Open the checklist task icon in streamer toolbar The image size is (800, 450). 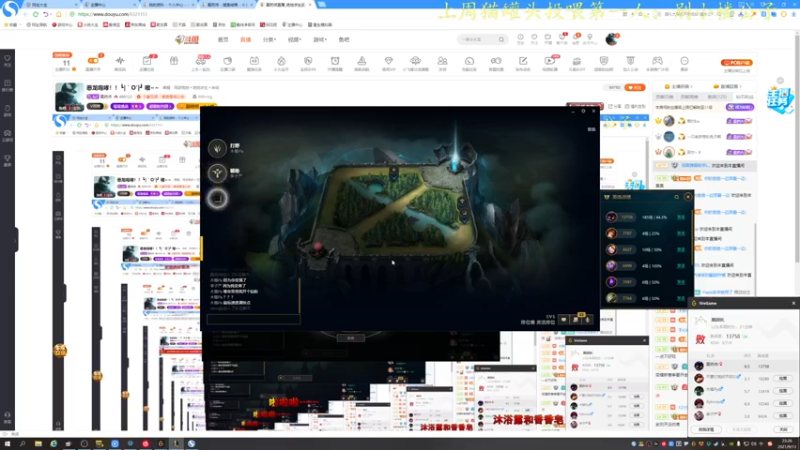click(x=147, y=61)
